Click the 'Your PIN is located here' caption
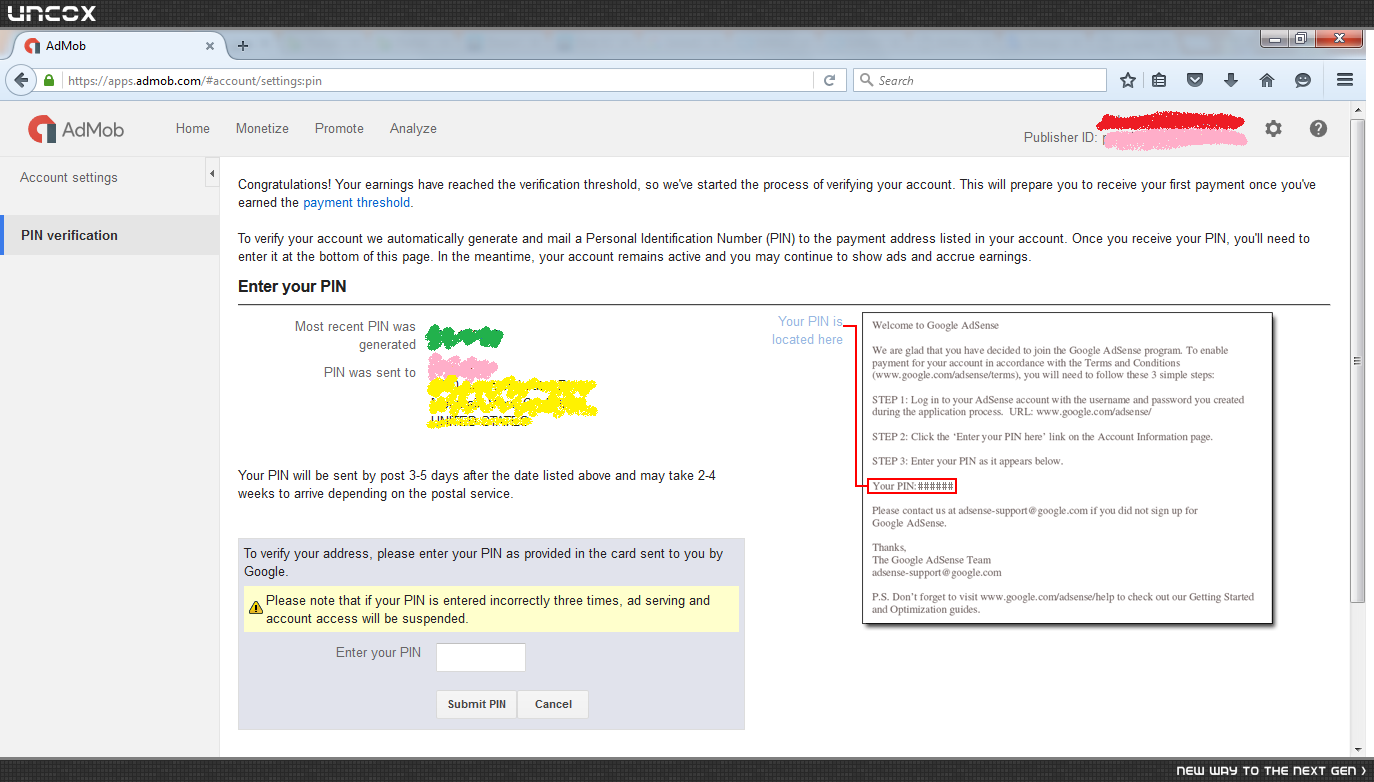1374x782 pixels. [x=807, y=330]
